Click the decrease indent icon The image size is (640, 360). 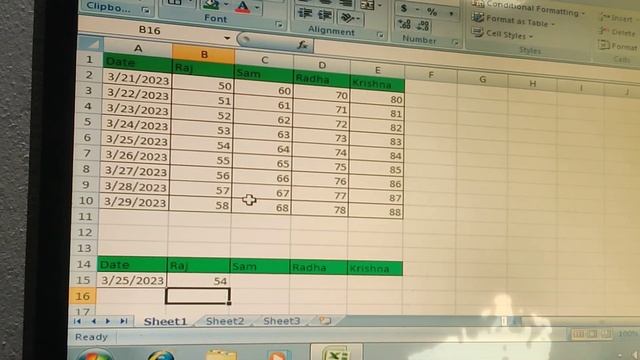tap(304, 13)
